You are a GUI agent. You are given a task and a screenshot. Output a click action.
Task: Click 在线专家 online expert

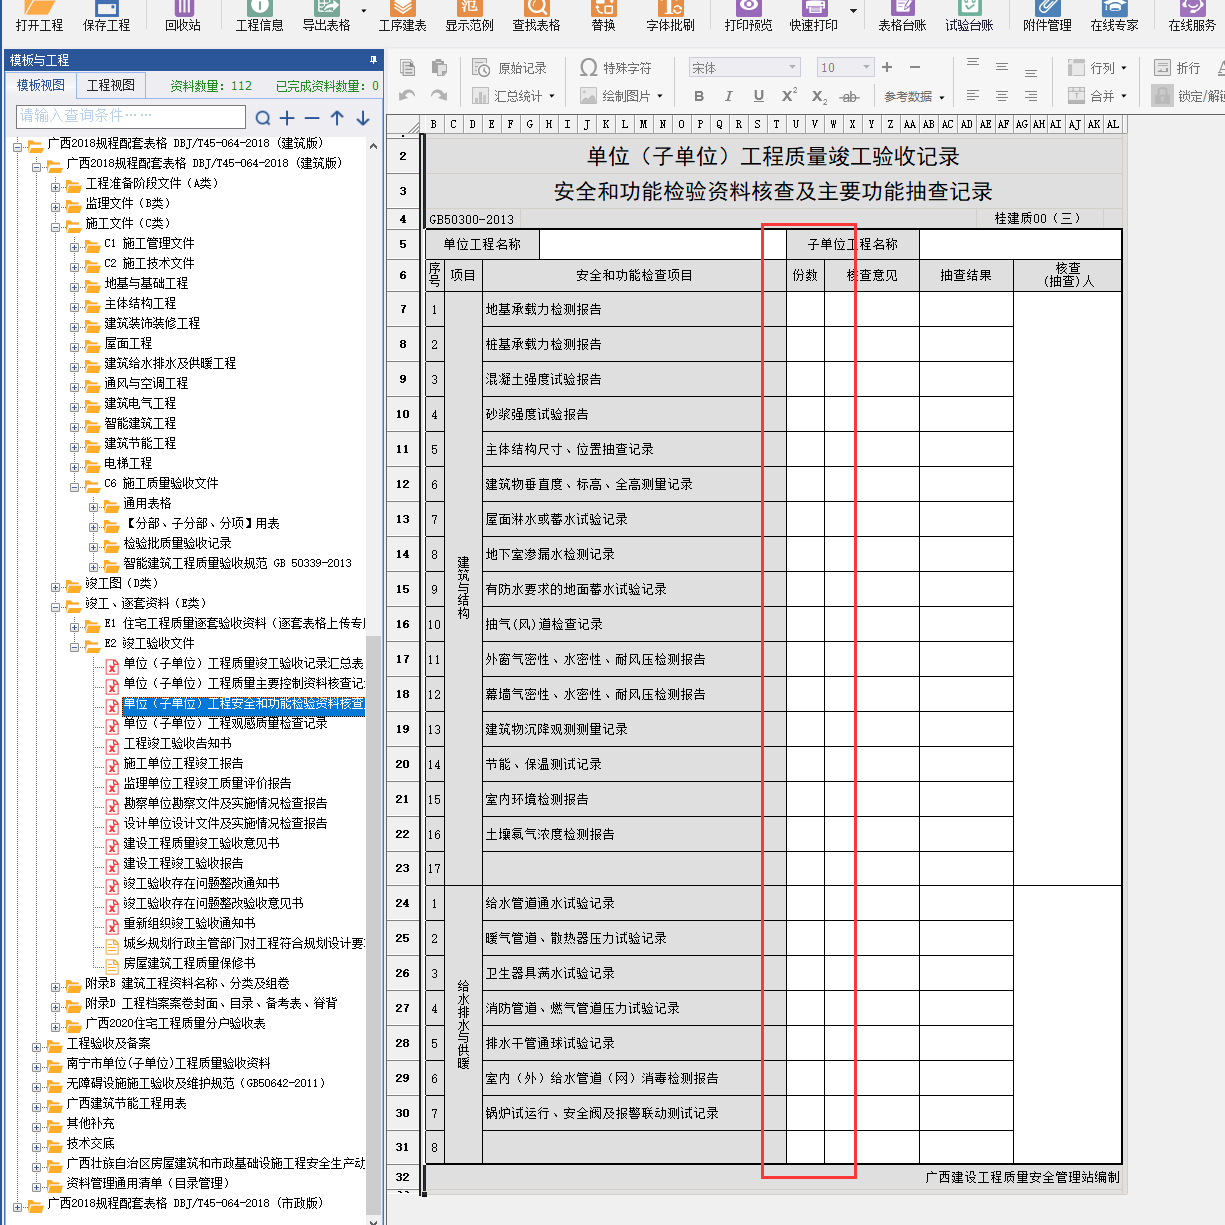(x=1115, y=17)
